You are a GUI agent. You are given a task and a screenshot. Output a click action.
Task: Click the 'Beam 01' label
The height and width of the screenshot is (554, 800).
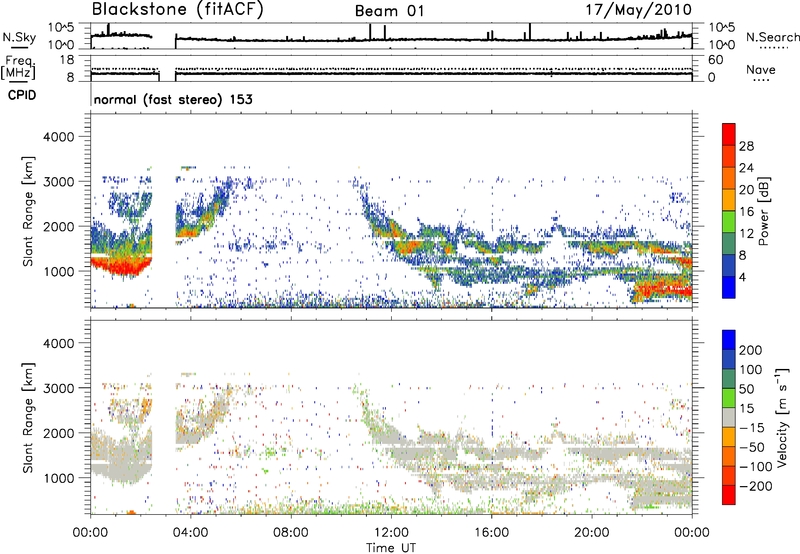(x=389, y=11)
